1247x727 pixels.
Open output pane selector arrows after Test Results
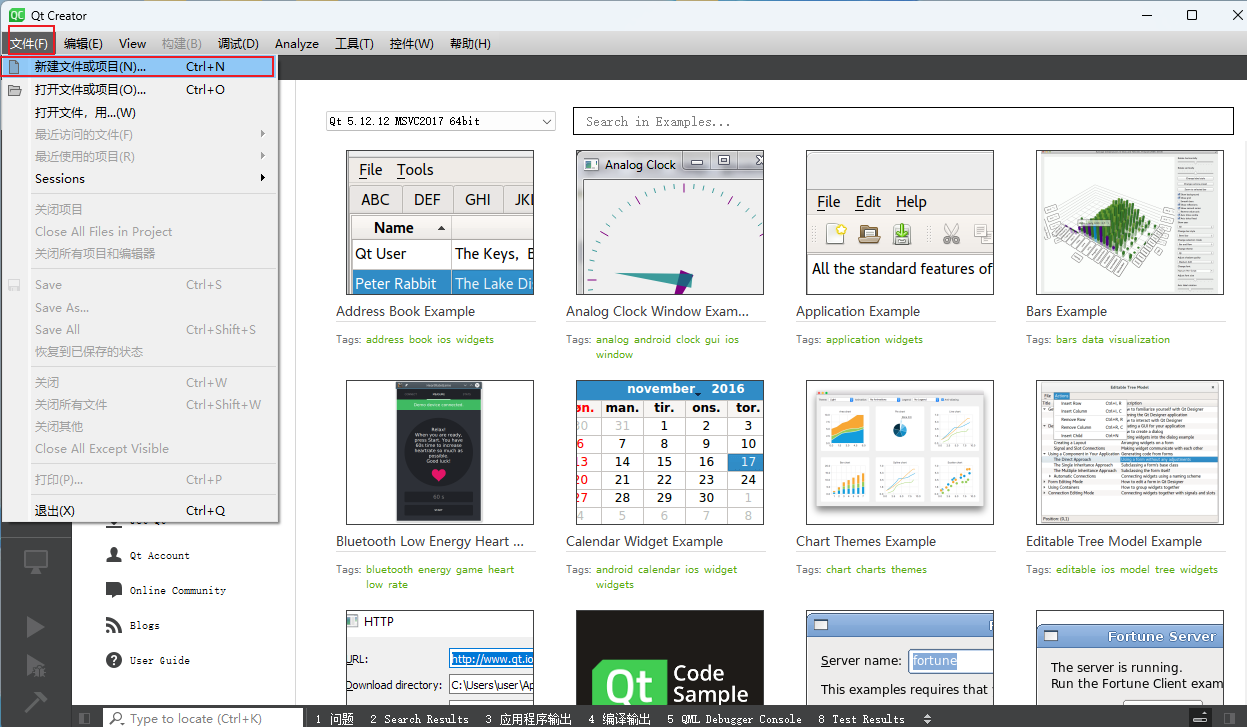[x=927, y=718]
